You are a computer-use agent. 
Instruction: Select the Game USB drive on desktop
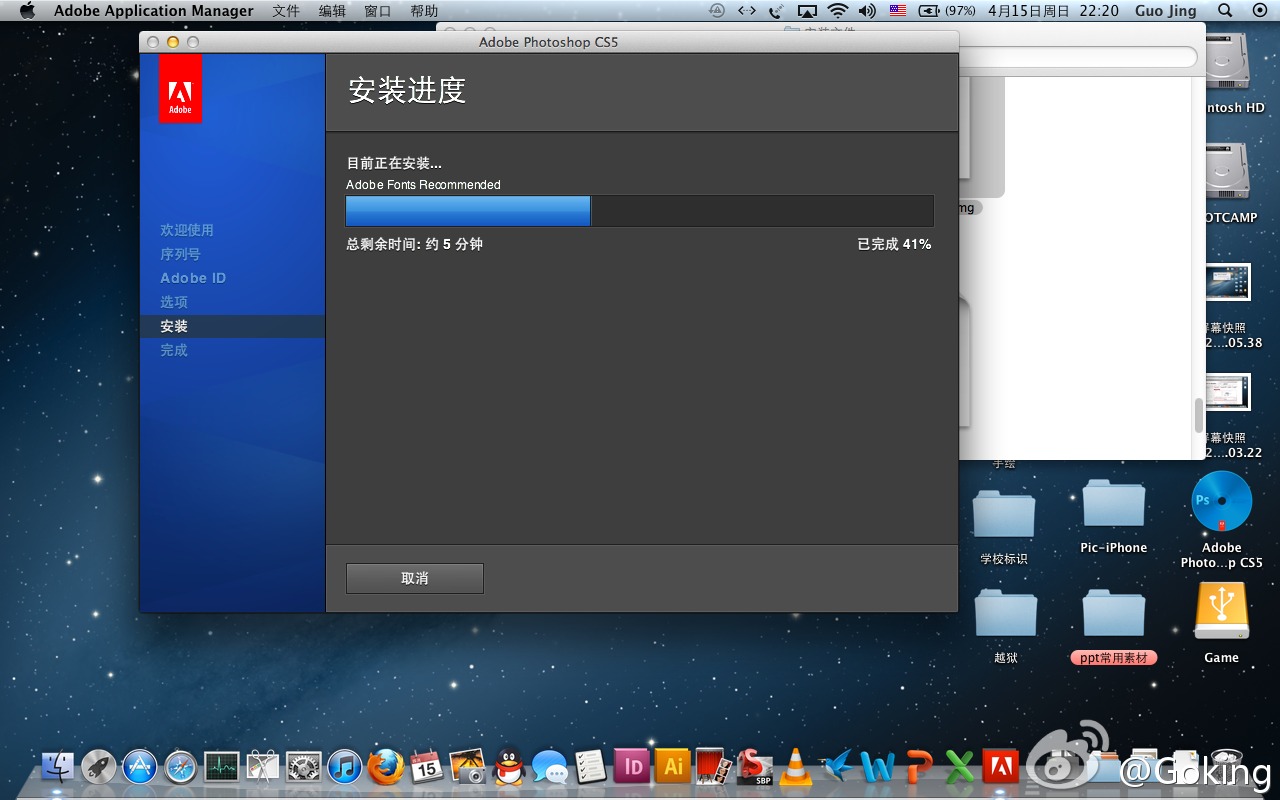(1222, 611)
